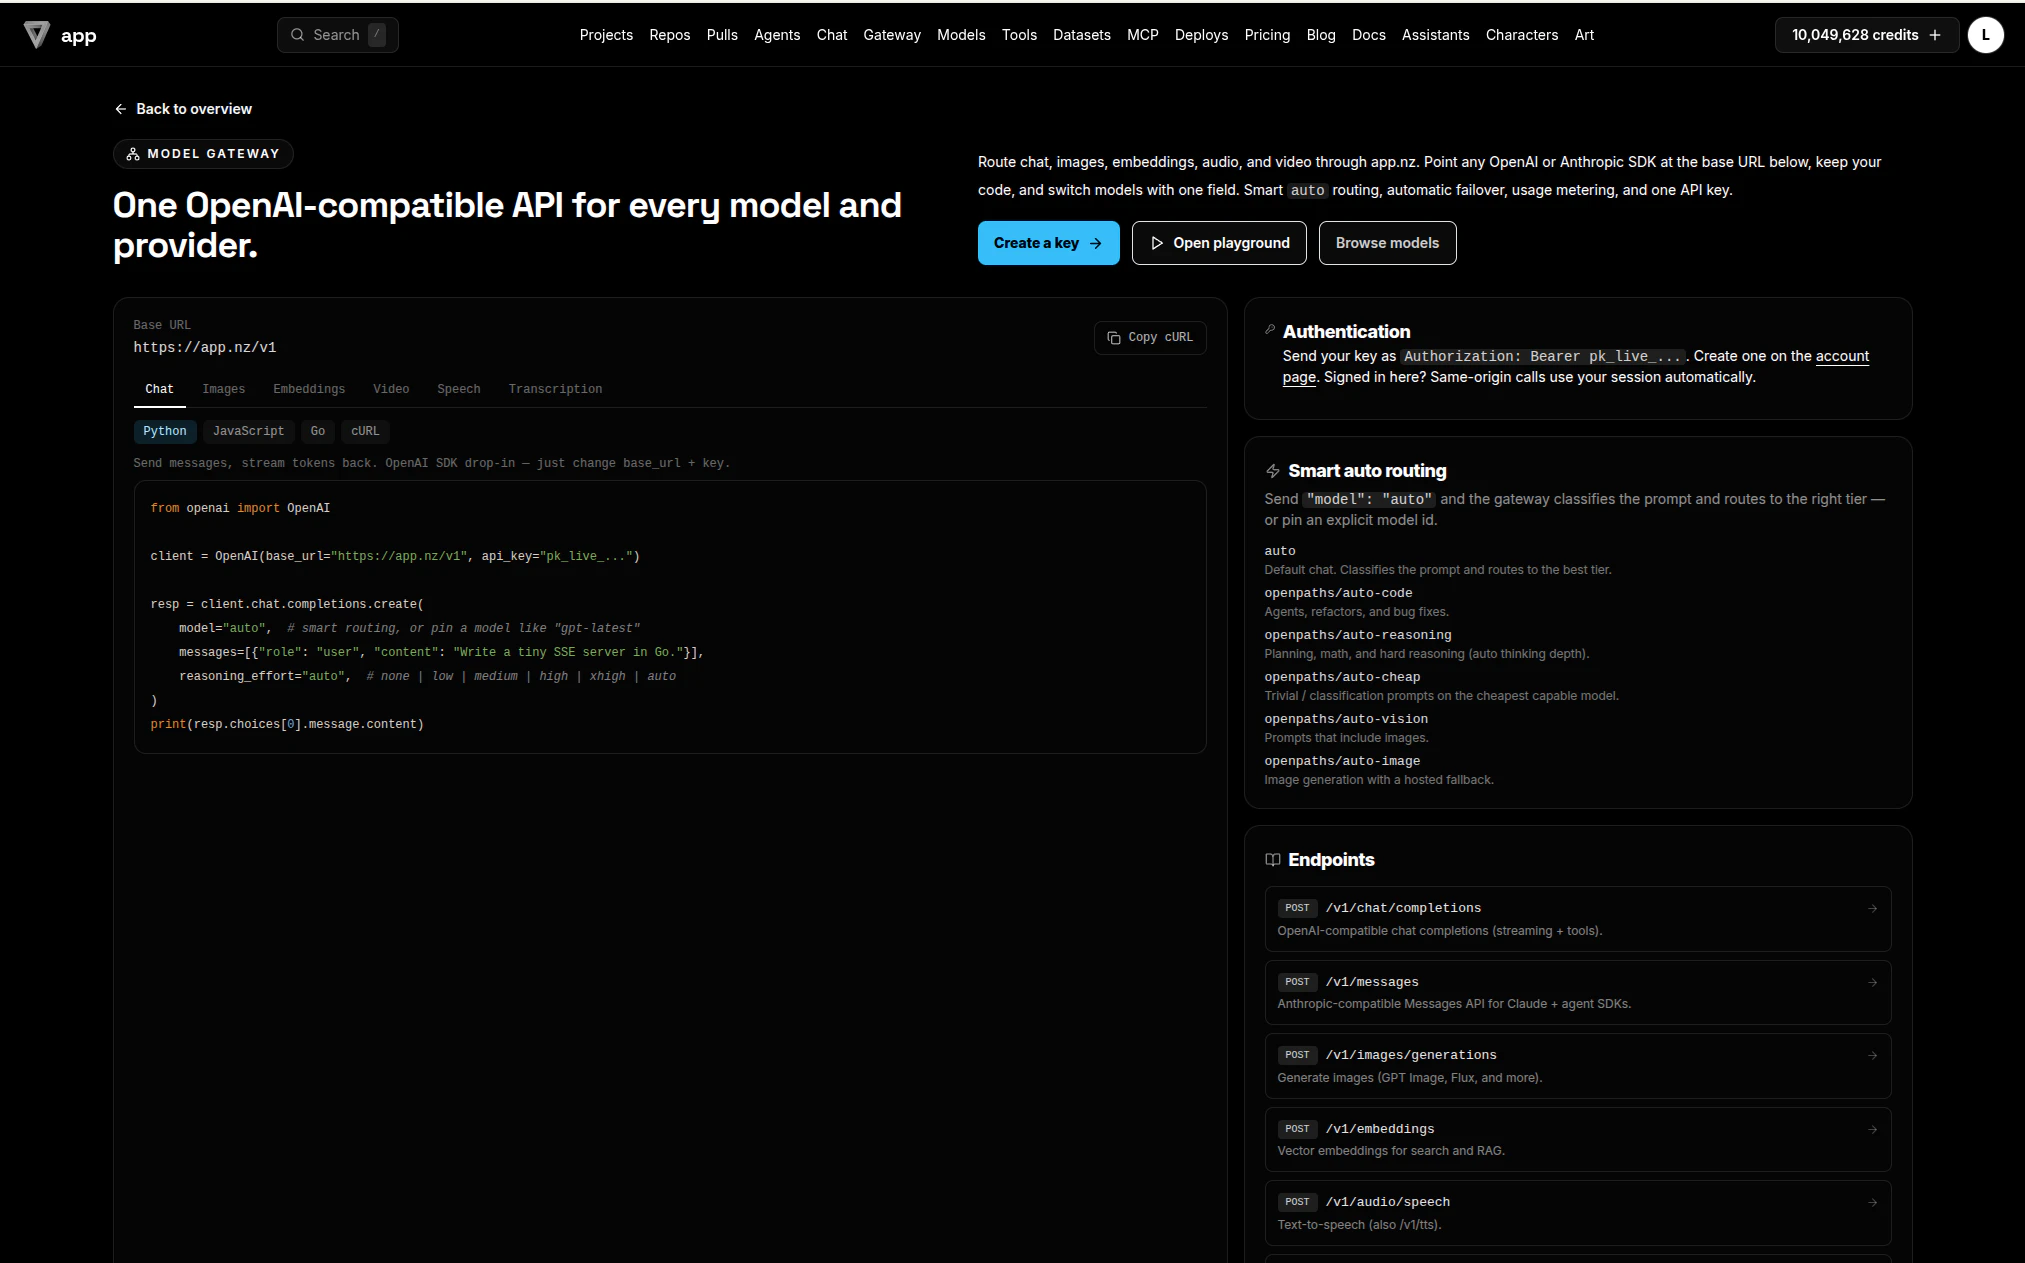Click the Model Gateway badge icon
The width and height of the screenshot is (2025, 1263).
(x=133, y=154)
